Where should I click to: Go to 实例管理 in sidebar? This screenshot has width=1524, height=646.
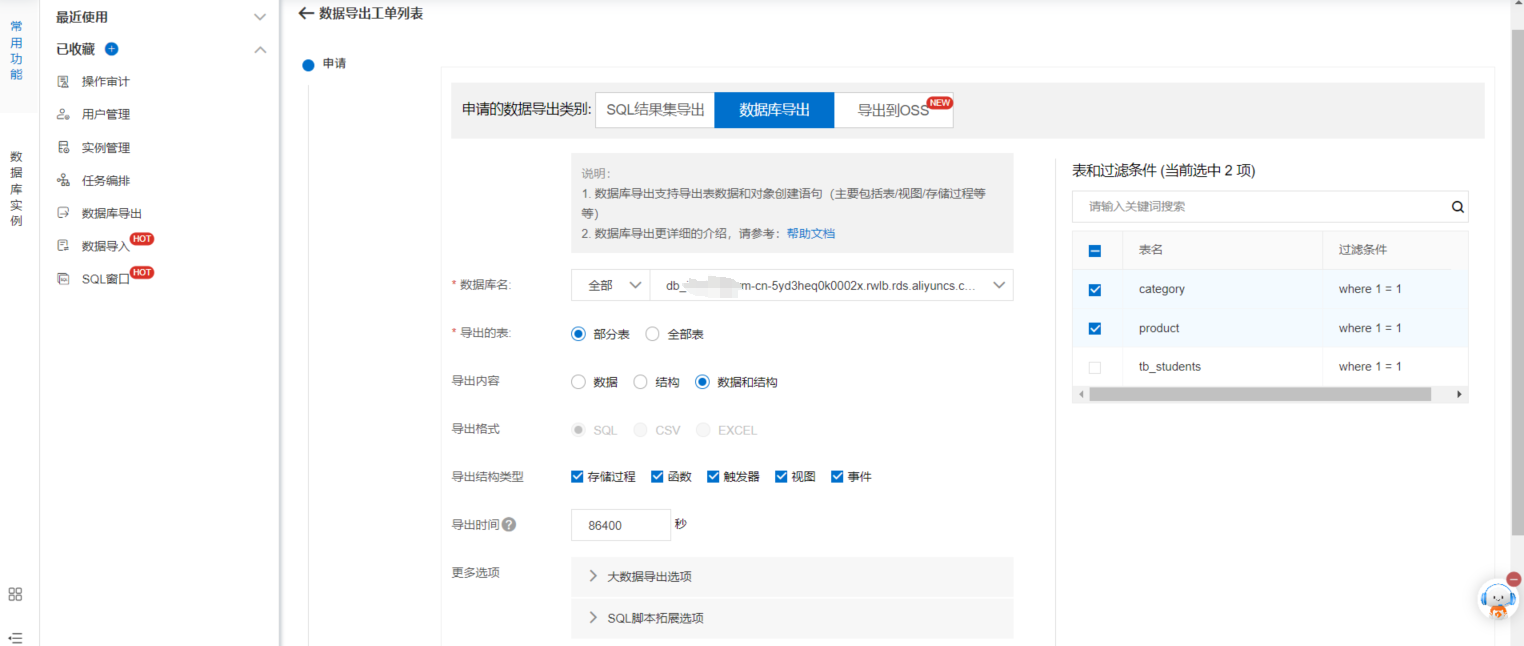pos(106,147)
